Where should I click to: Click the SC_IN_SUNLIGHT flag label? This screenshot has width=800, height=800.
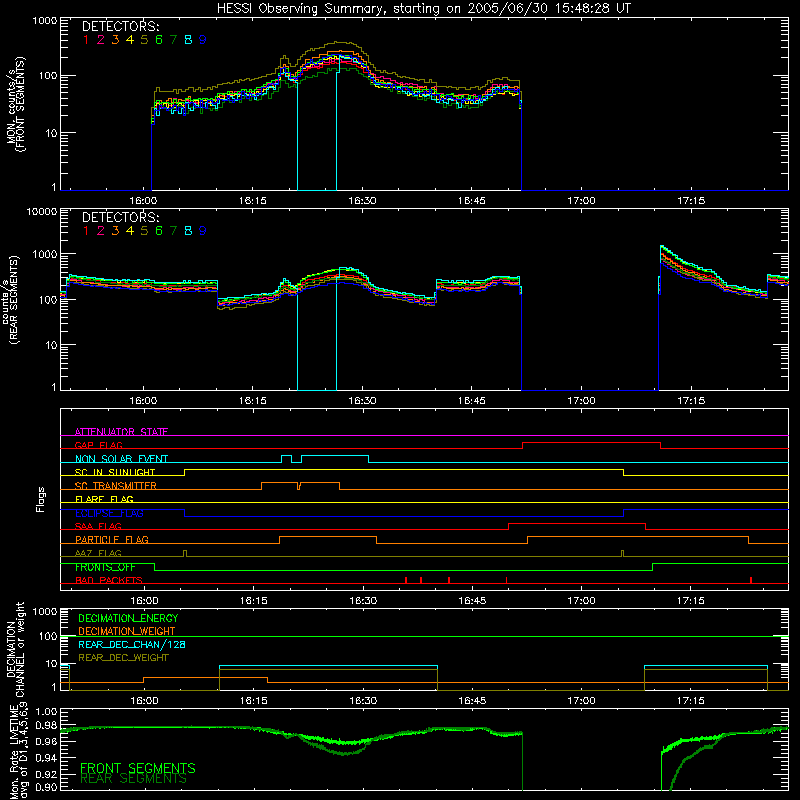[115, 472]
